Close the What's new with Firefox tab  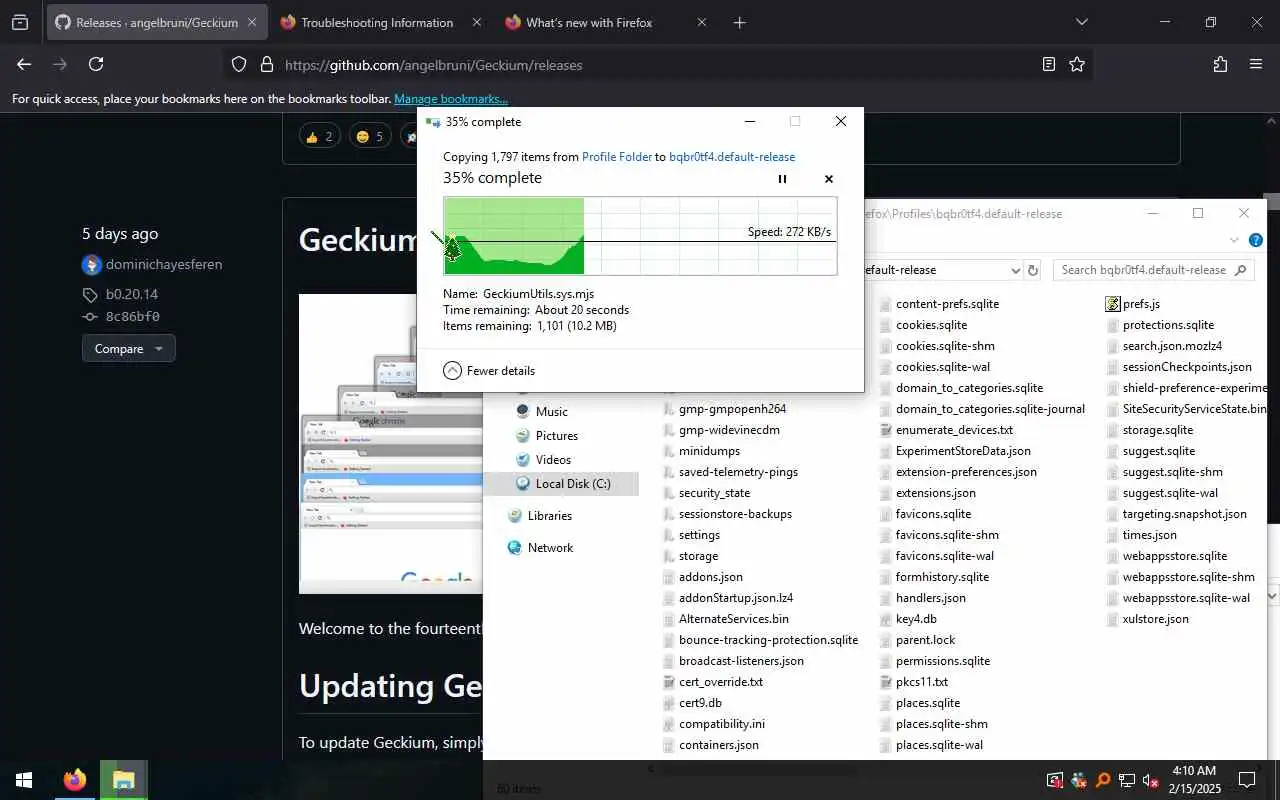[701, 22]
